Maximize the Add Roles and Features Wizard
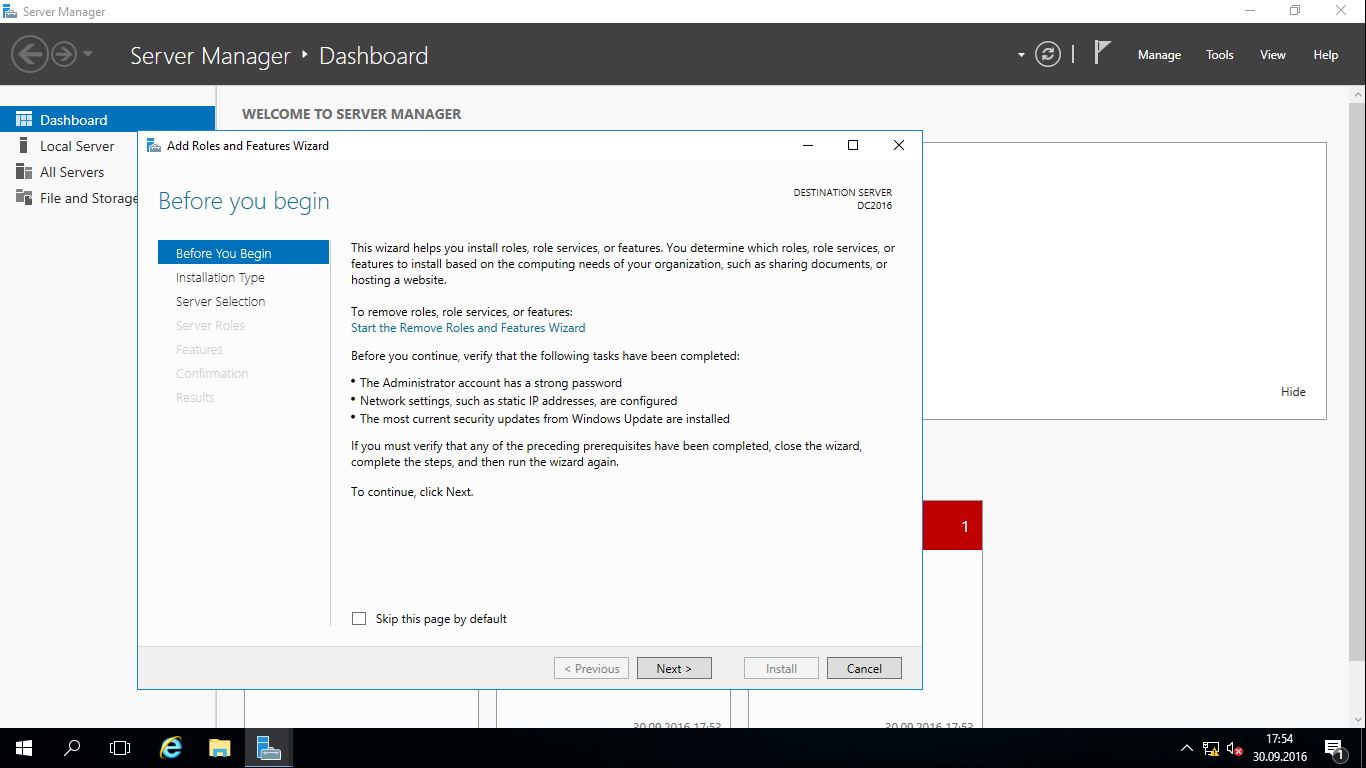This screenshot has height=768, width=1366. click(x=853, y=145)
